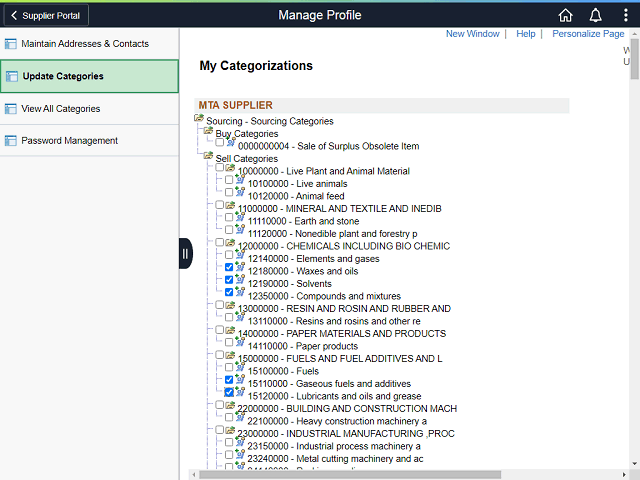Viewport: 640px width, 480px height.
Task: Select the Update Categories menu item
Action: (x=89, y=76)
